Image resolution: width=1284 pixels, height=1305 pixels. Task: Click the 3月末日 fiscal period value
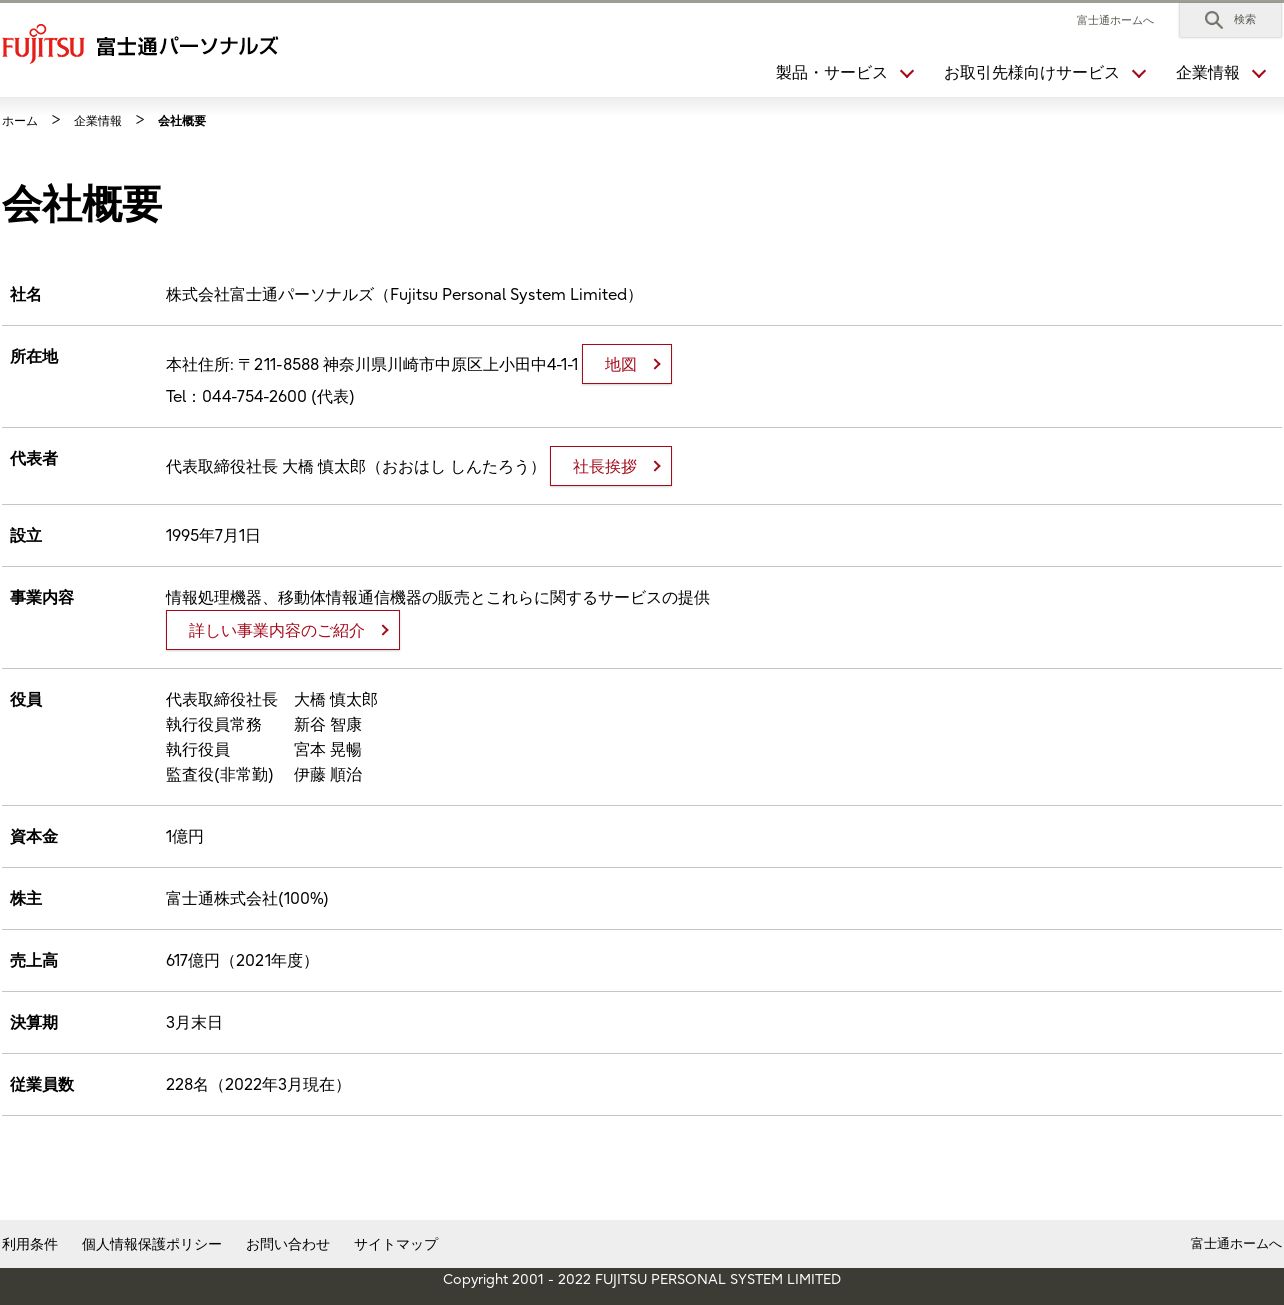coord(194,1022)
